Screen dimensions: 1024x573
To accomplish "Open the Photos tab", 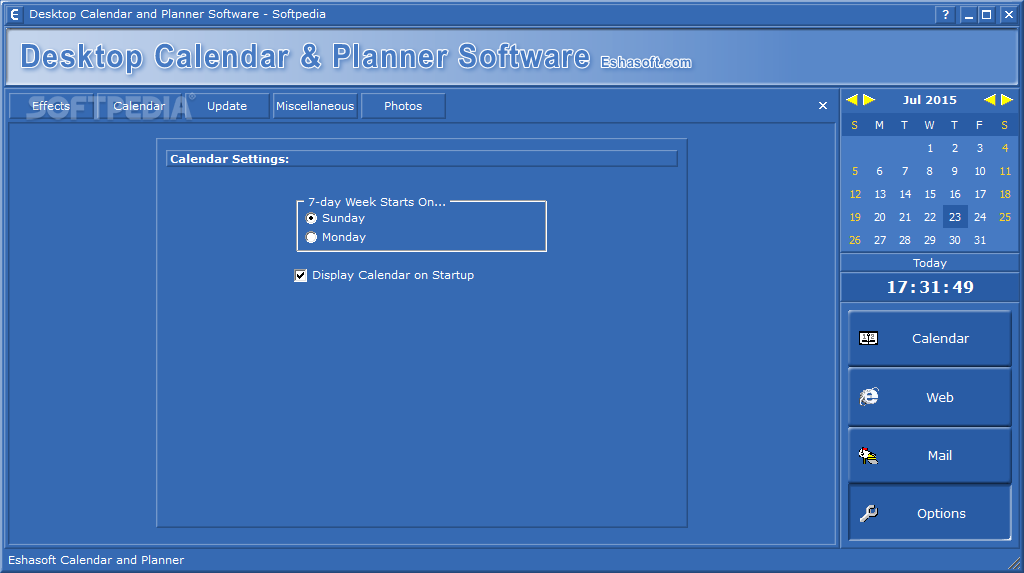I will [x=403, y=106].
